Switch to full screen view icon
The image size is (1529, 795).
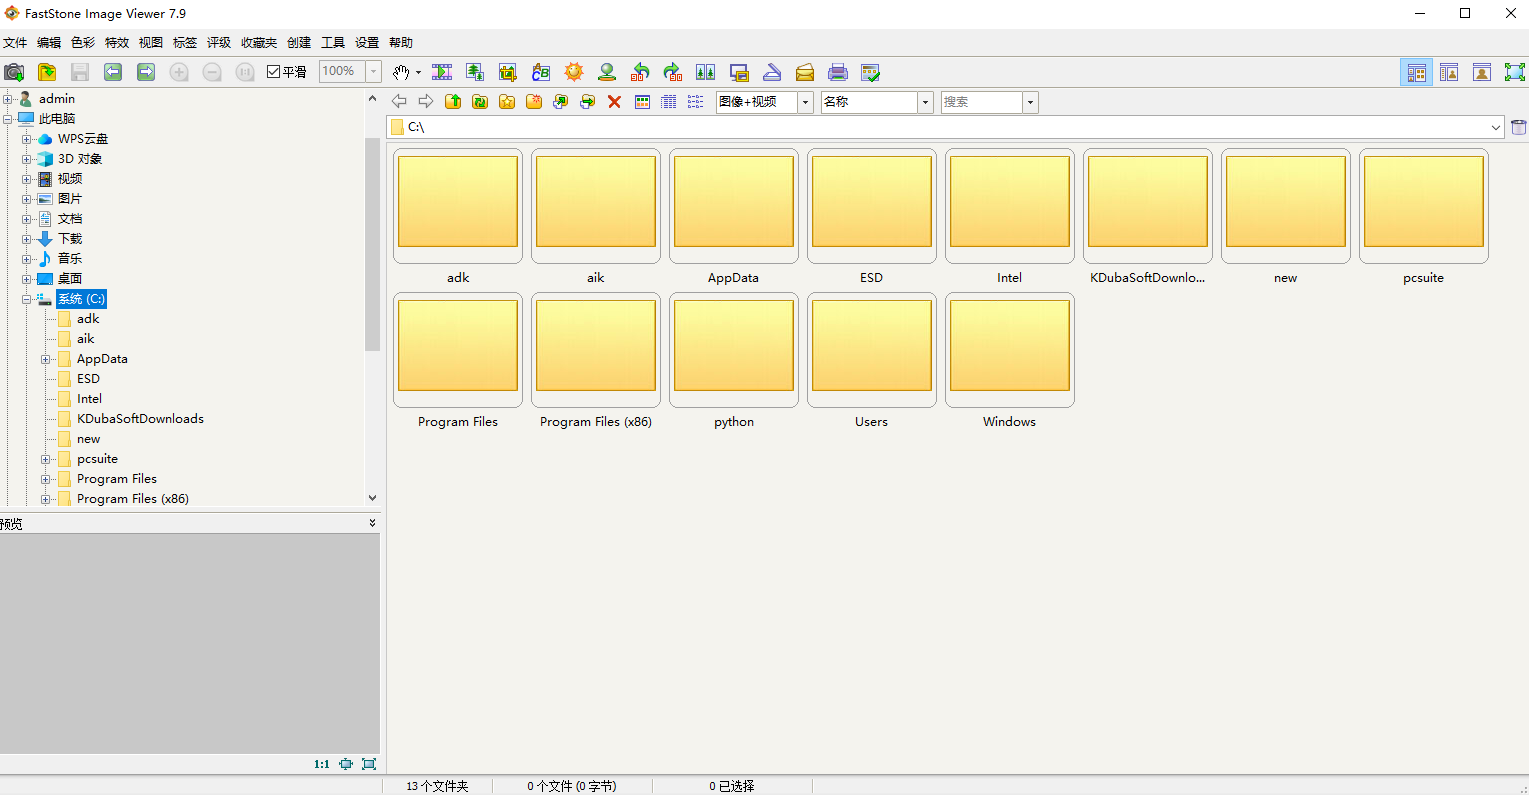click(1515, 72)
